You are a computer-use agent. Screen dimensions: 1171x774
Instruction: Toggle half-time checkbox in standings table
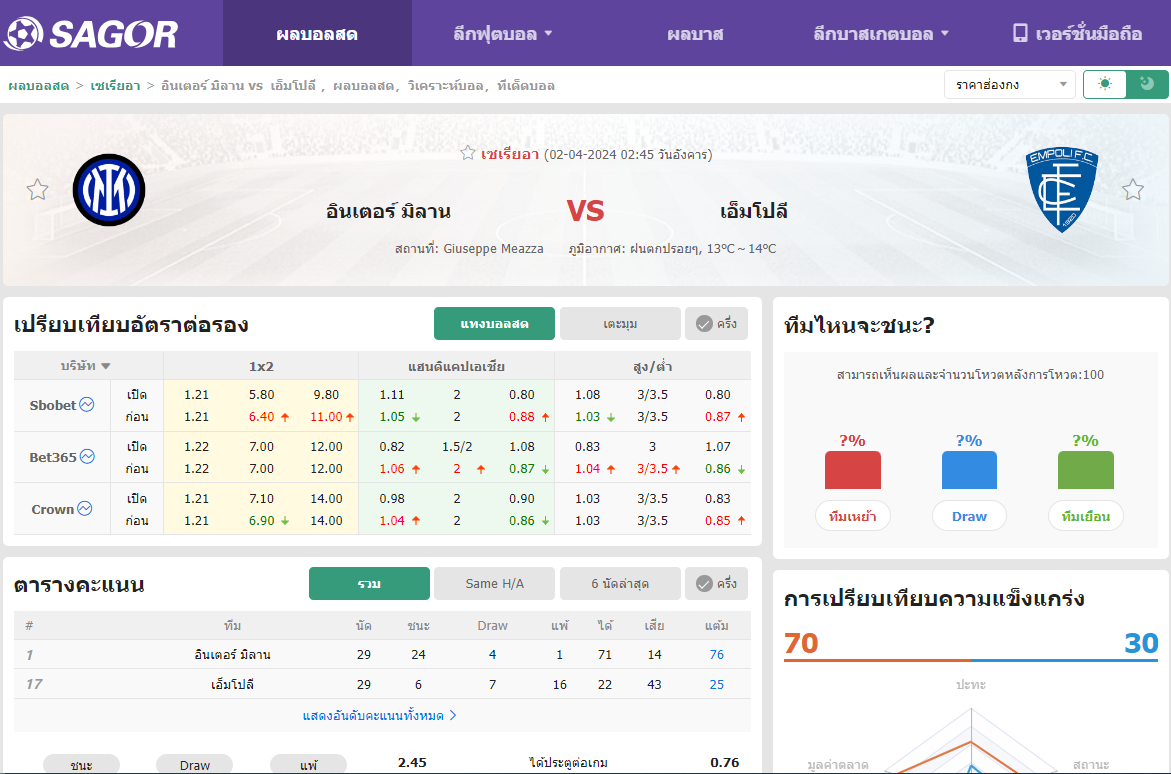tap(716, 583)
